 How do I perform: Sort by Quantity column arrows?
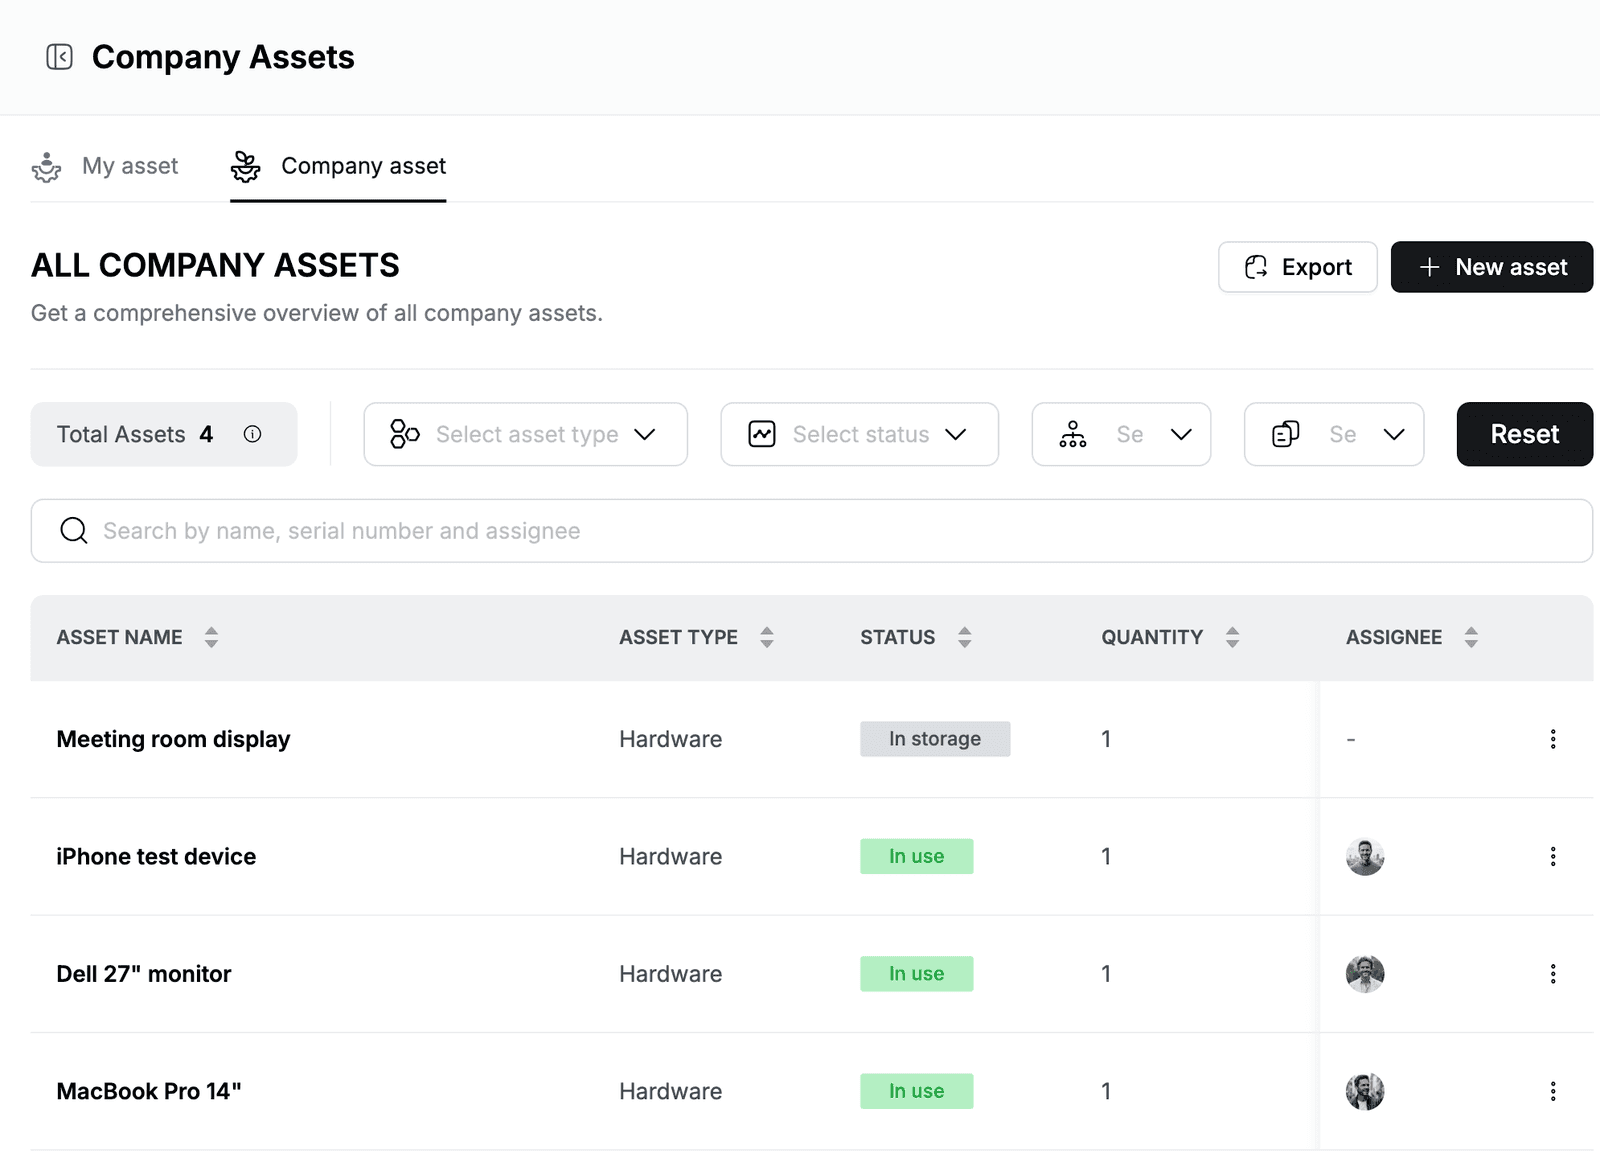(x=1232, y=637)
